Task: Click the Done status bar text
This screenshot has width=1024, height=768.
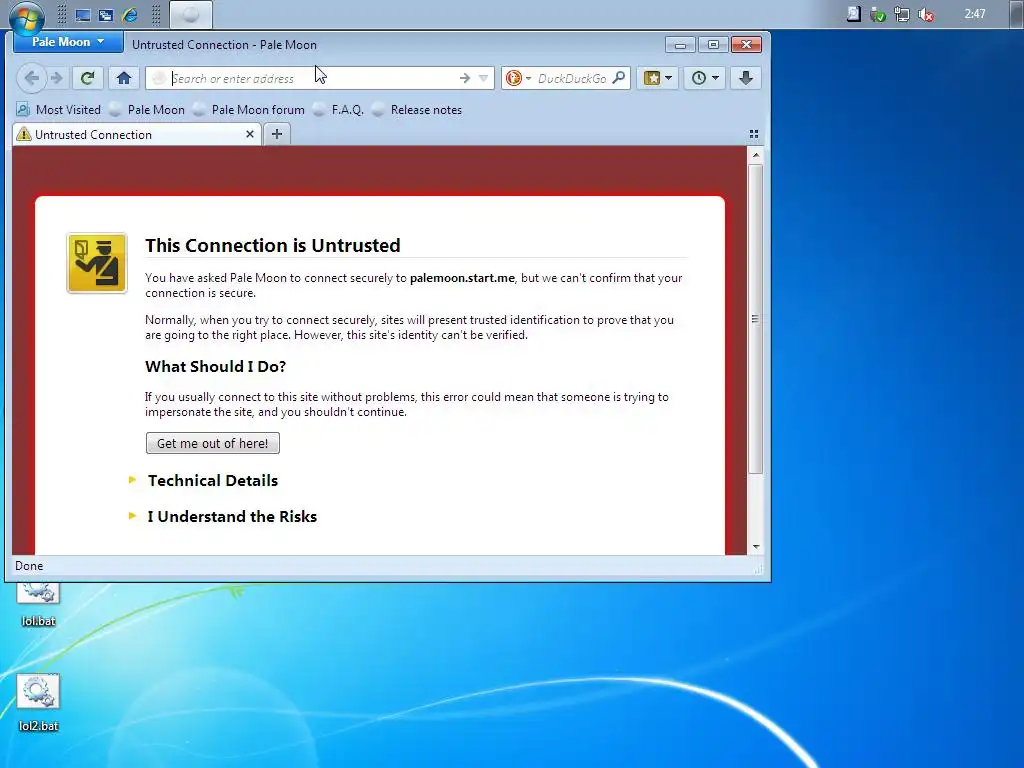Action: coord(29,566)
